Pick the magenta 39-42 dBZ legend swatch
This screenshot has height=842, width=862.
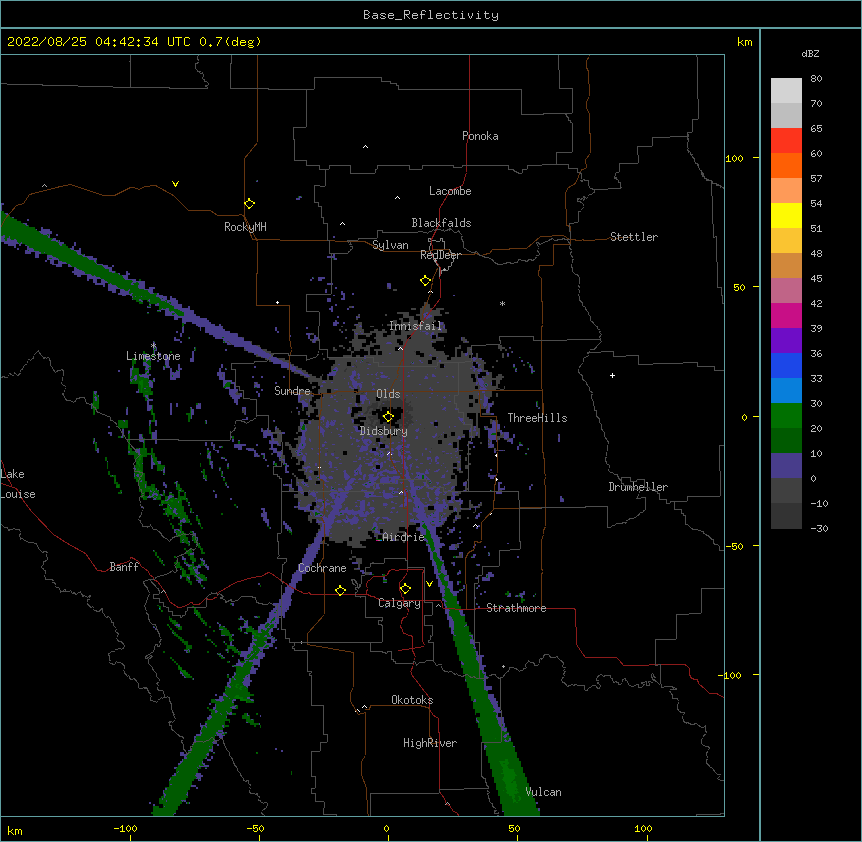pos(786,315)
